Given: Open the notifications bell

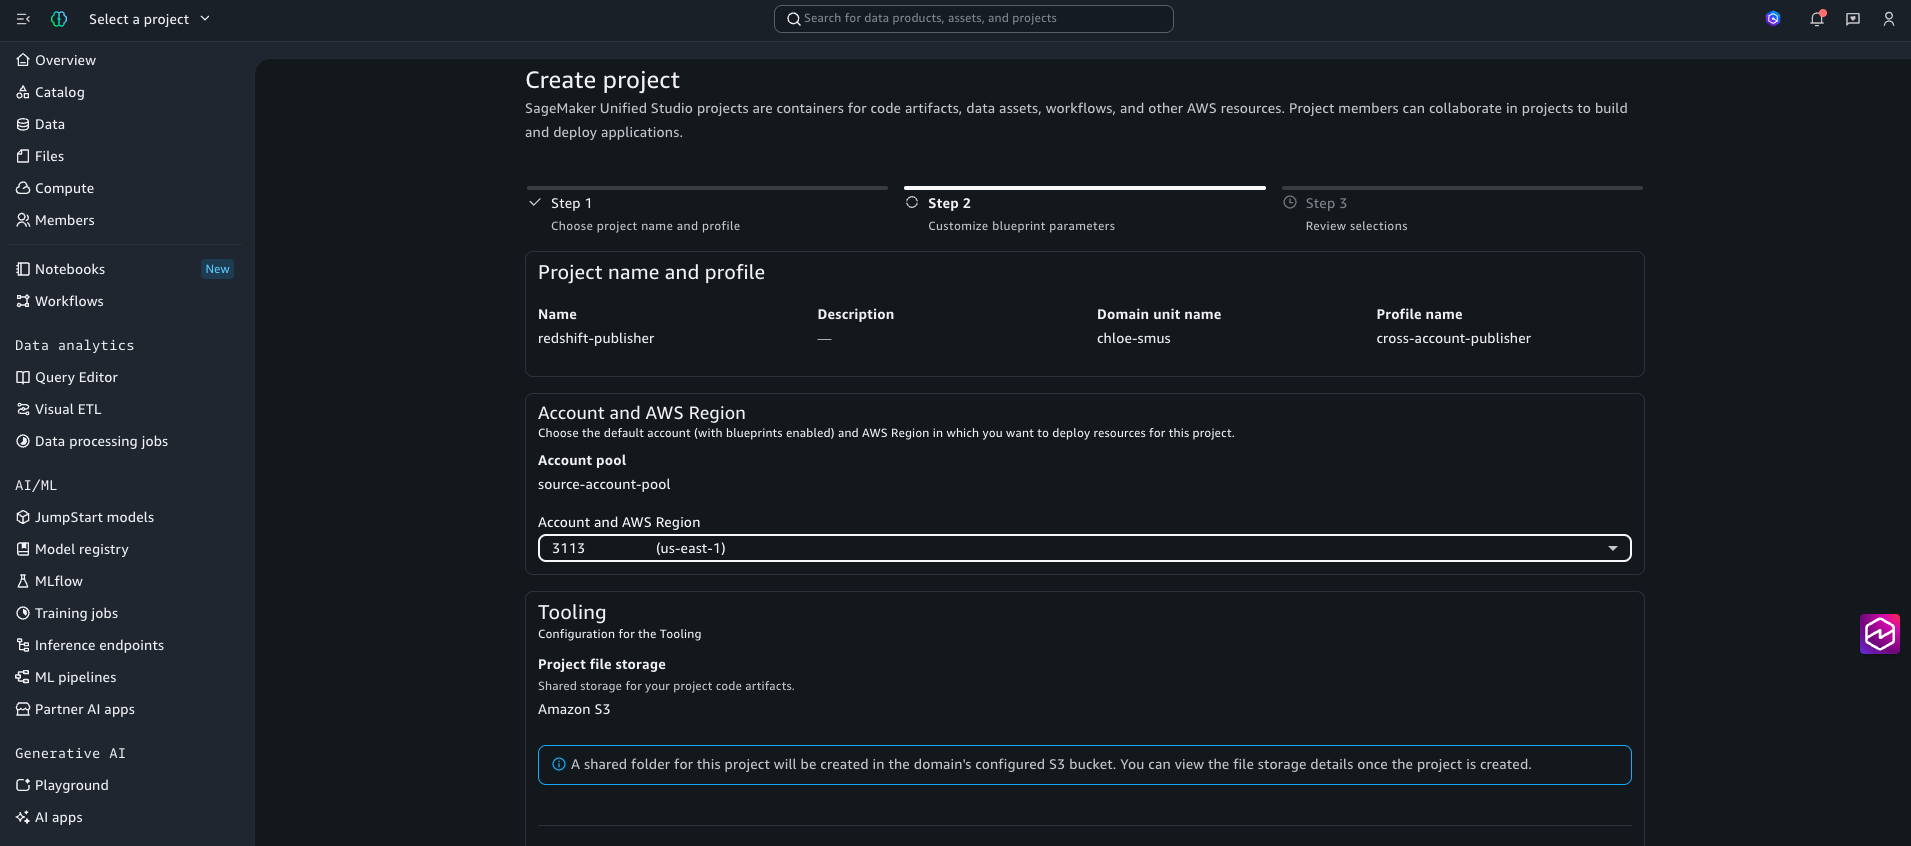Looking at the screenshot, I should 1817,19.
